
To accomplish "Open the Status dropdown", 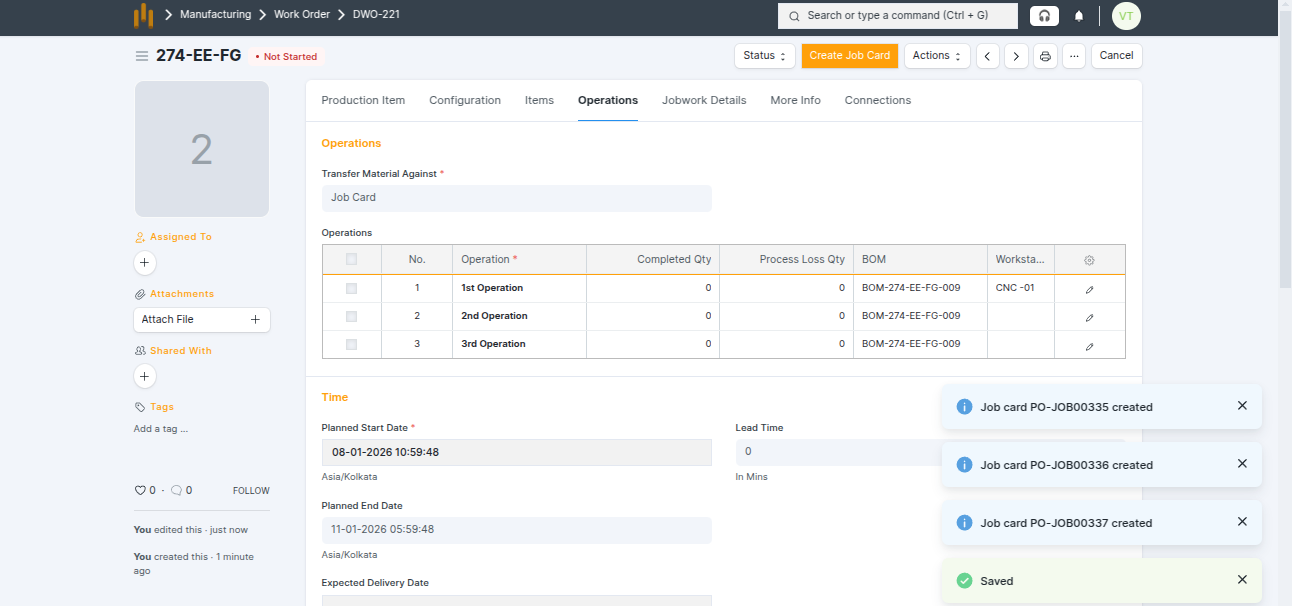I will 765,56.
